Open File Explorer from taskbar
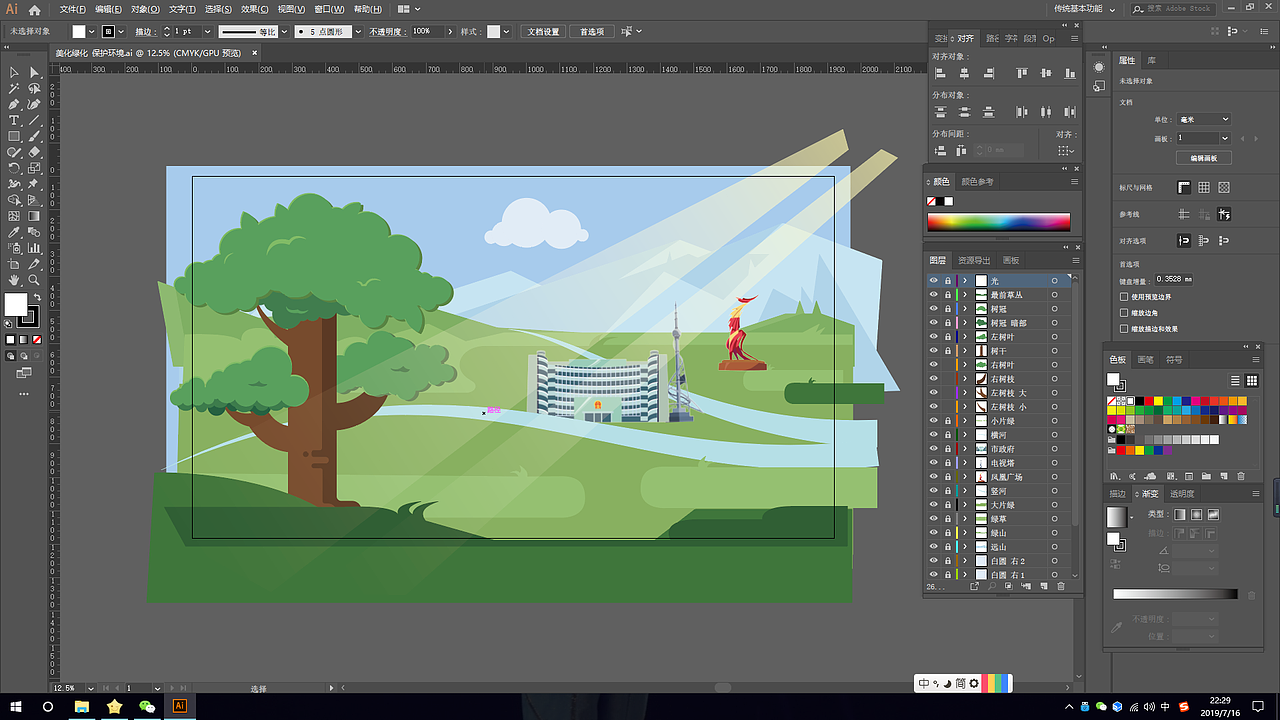The height and width of the screenshot is (720, 1280). (x=82, y=706)
